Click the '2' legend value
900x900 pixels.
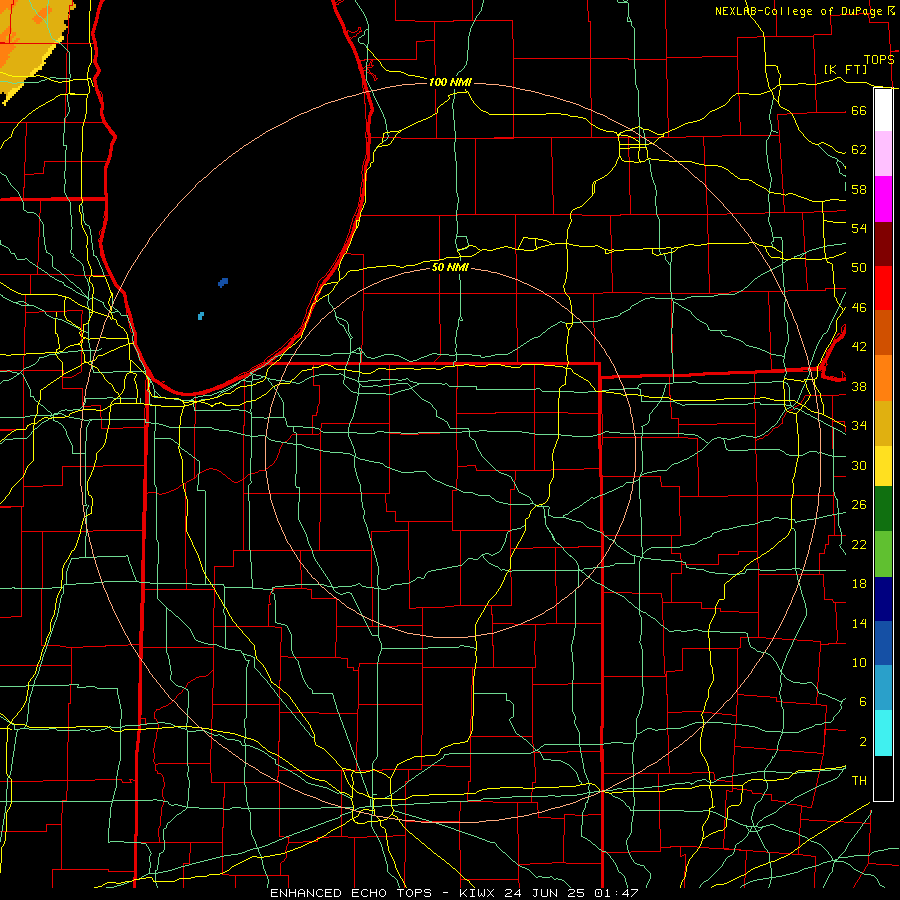[x=863, y=742]
